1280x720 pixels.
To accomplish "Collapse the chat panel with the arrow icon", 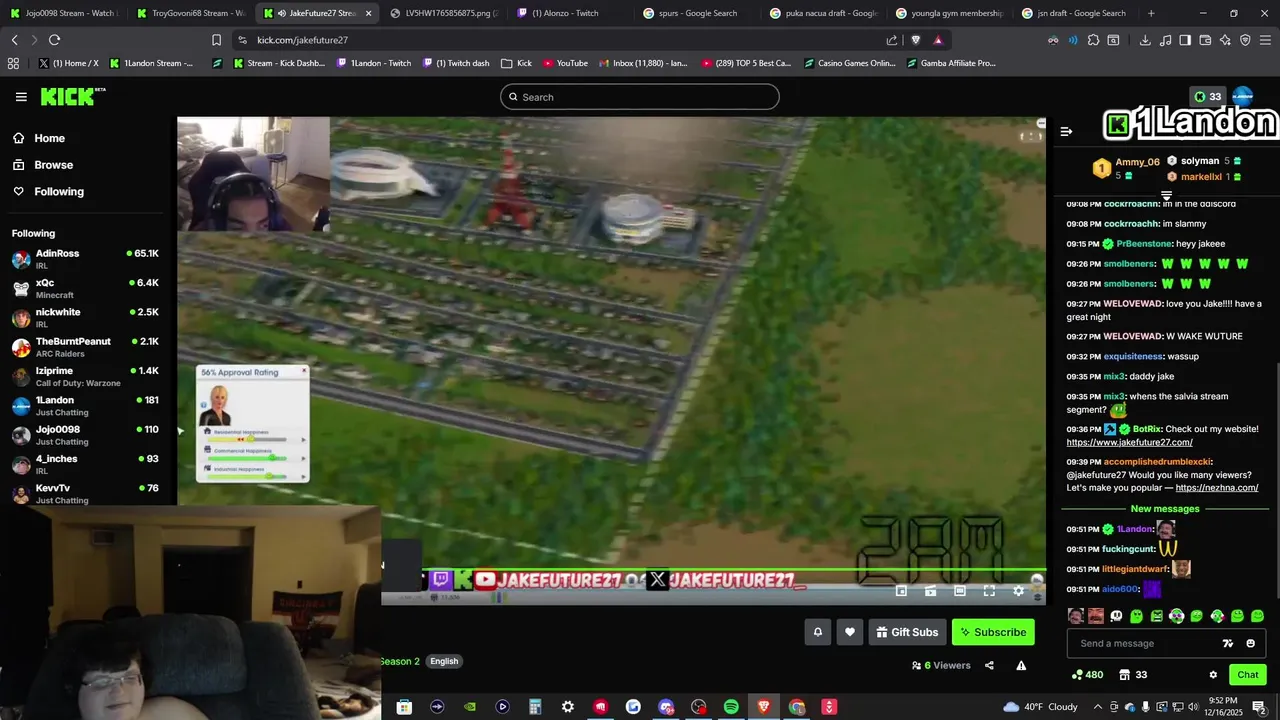I will coord(1066,131).
